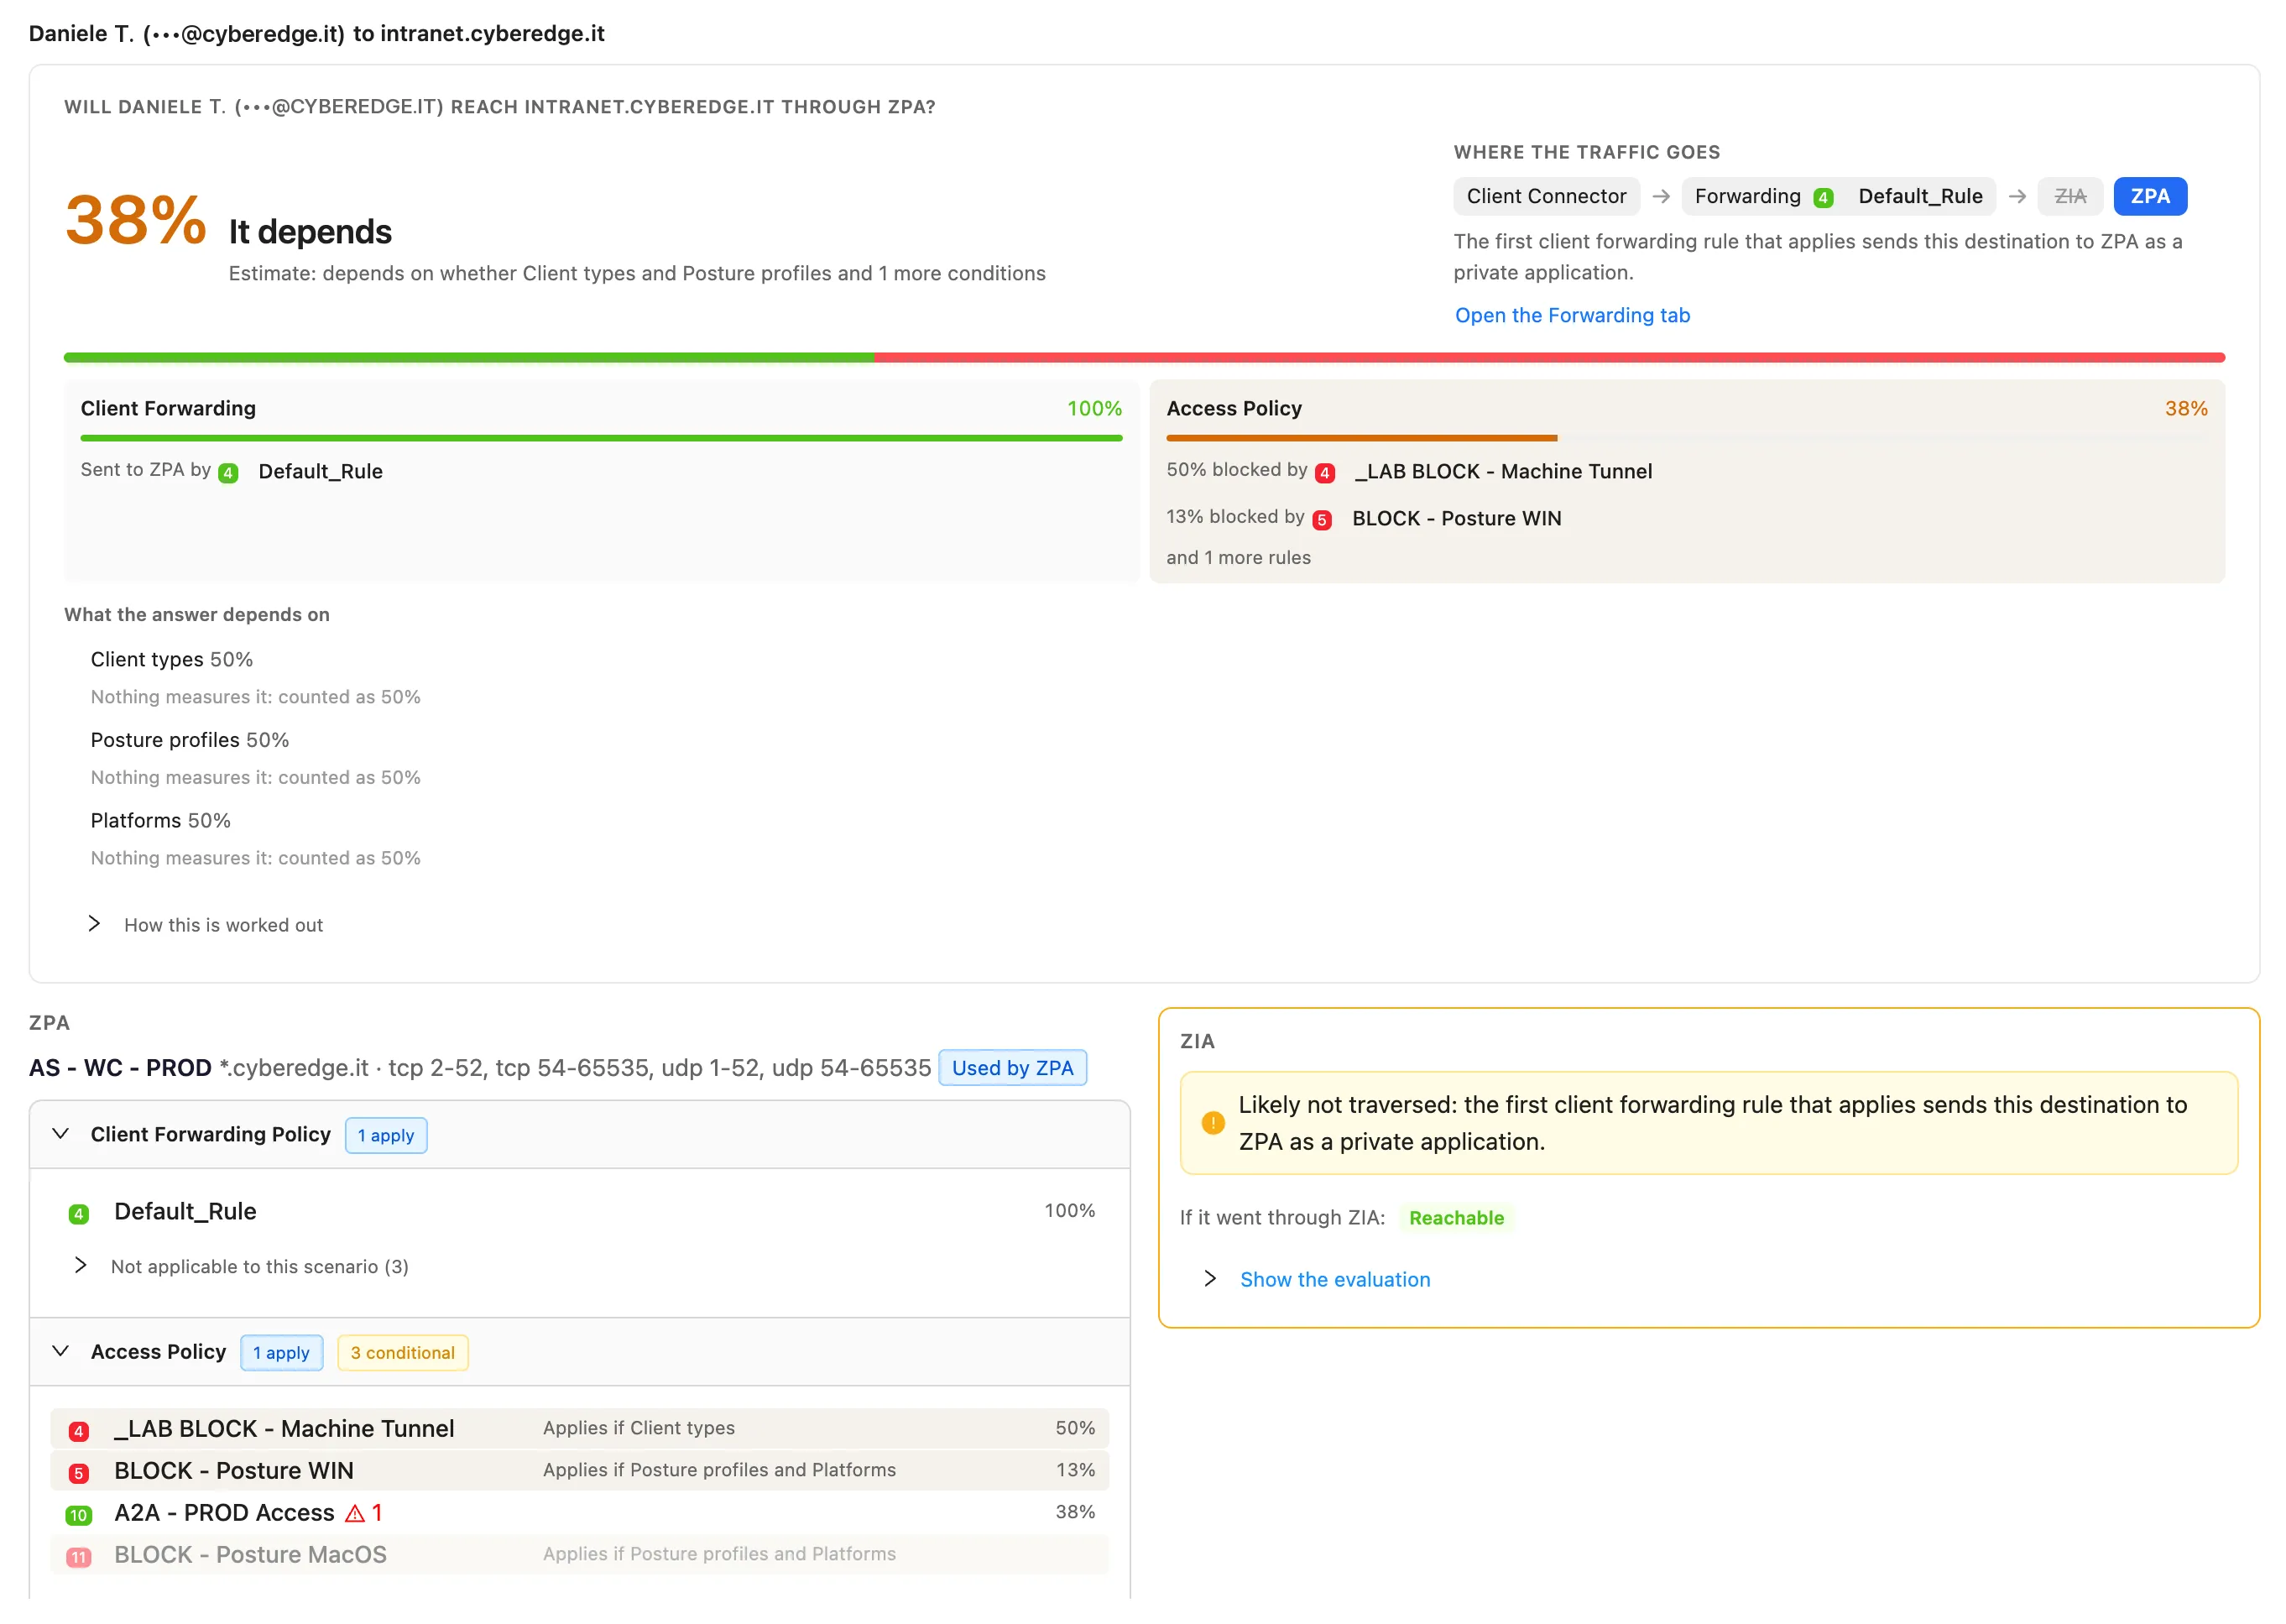Click the struck-through ZIA badge
The height and width of the screenshot is (1624, 2286).
click(x=2070, y=196)
